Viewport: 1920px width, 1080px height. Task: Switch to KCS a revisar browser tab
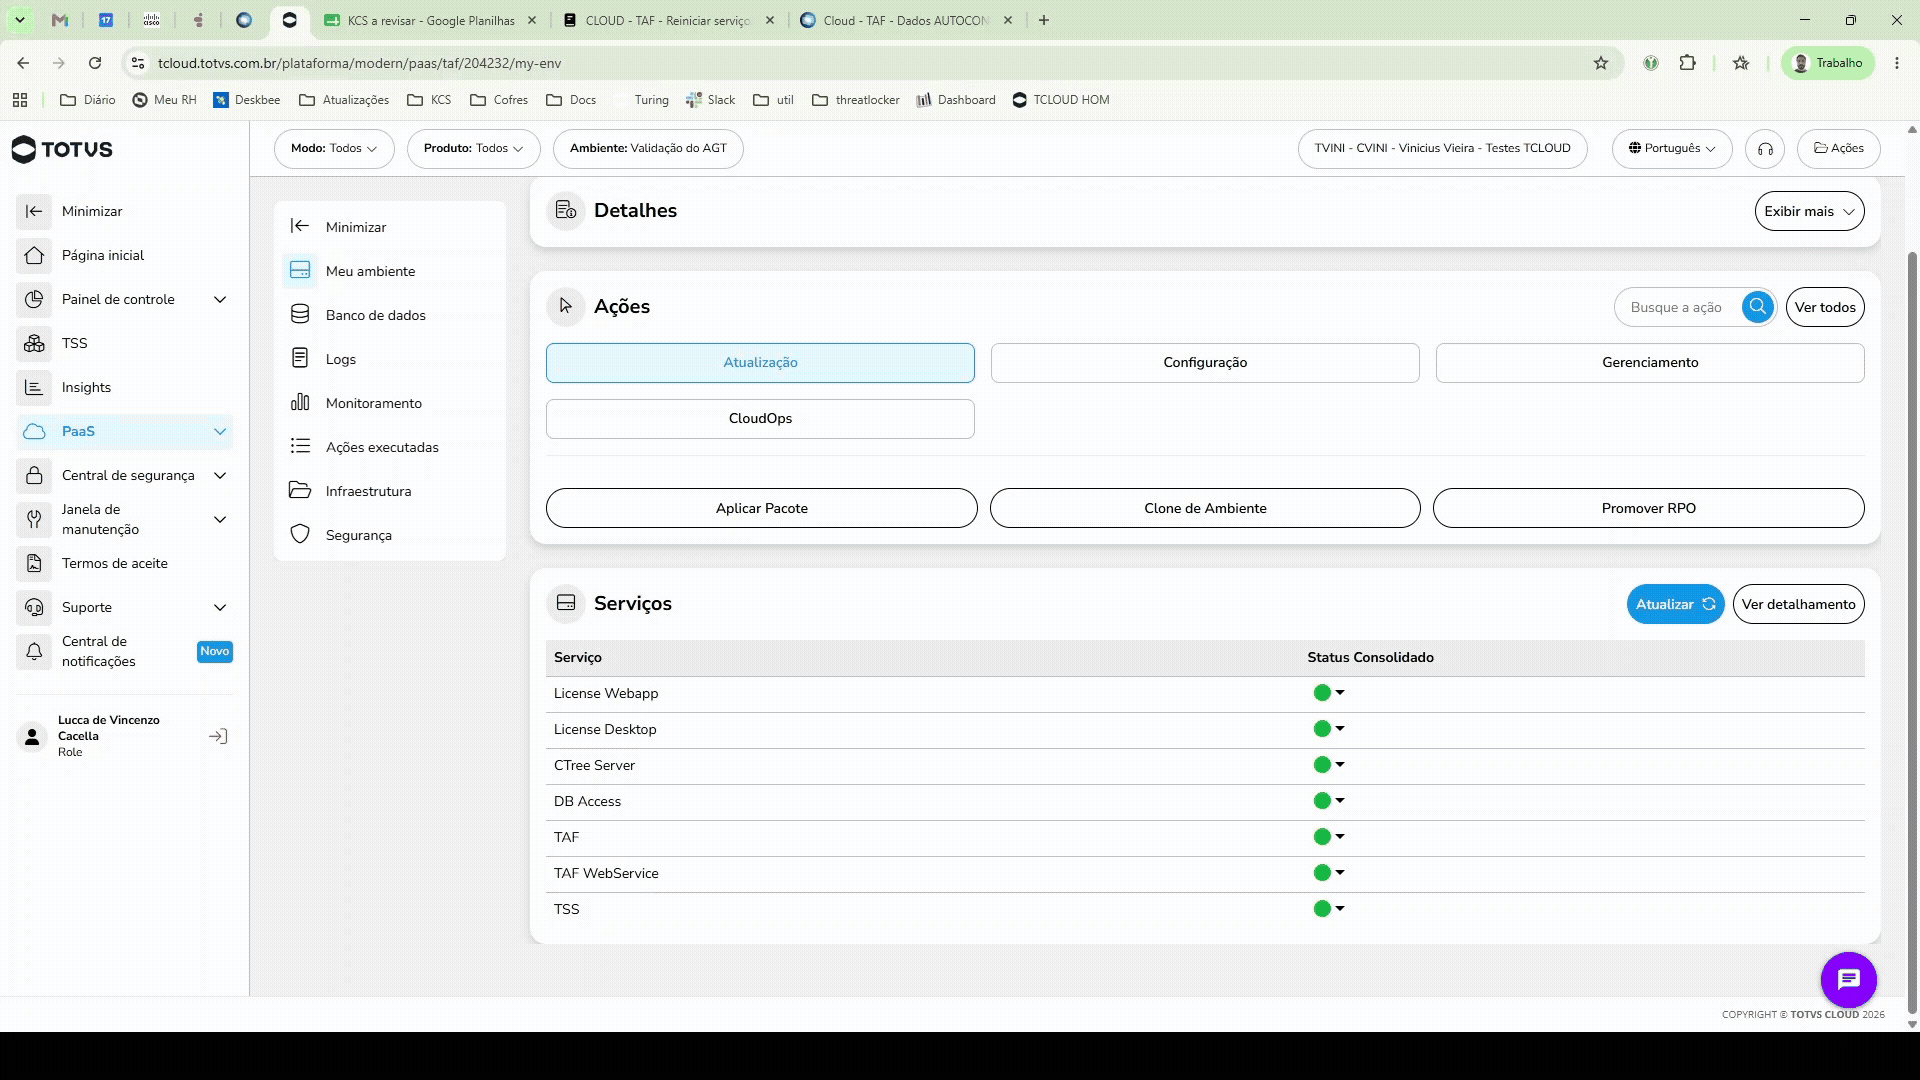coord(430,20)
